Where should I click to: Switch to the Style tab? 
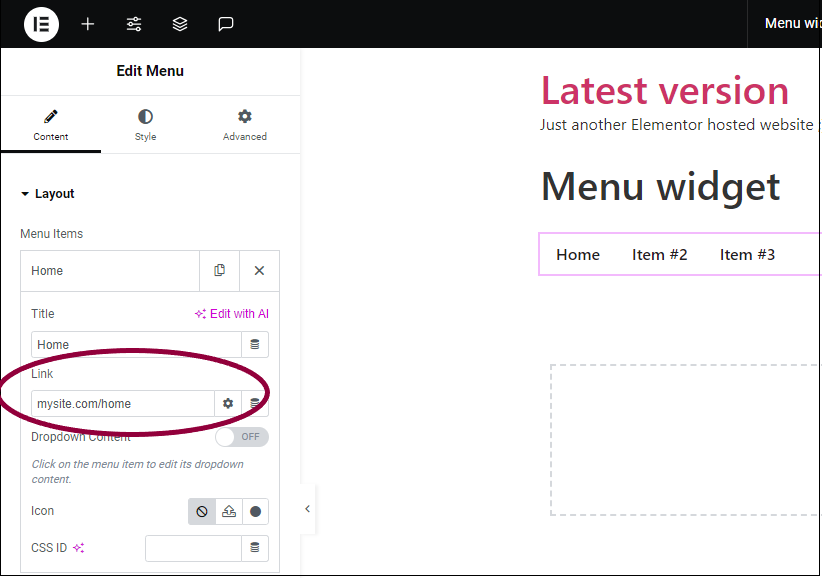click(x=145, y=126)
